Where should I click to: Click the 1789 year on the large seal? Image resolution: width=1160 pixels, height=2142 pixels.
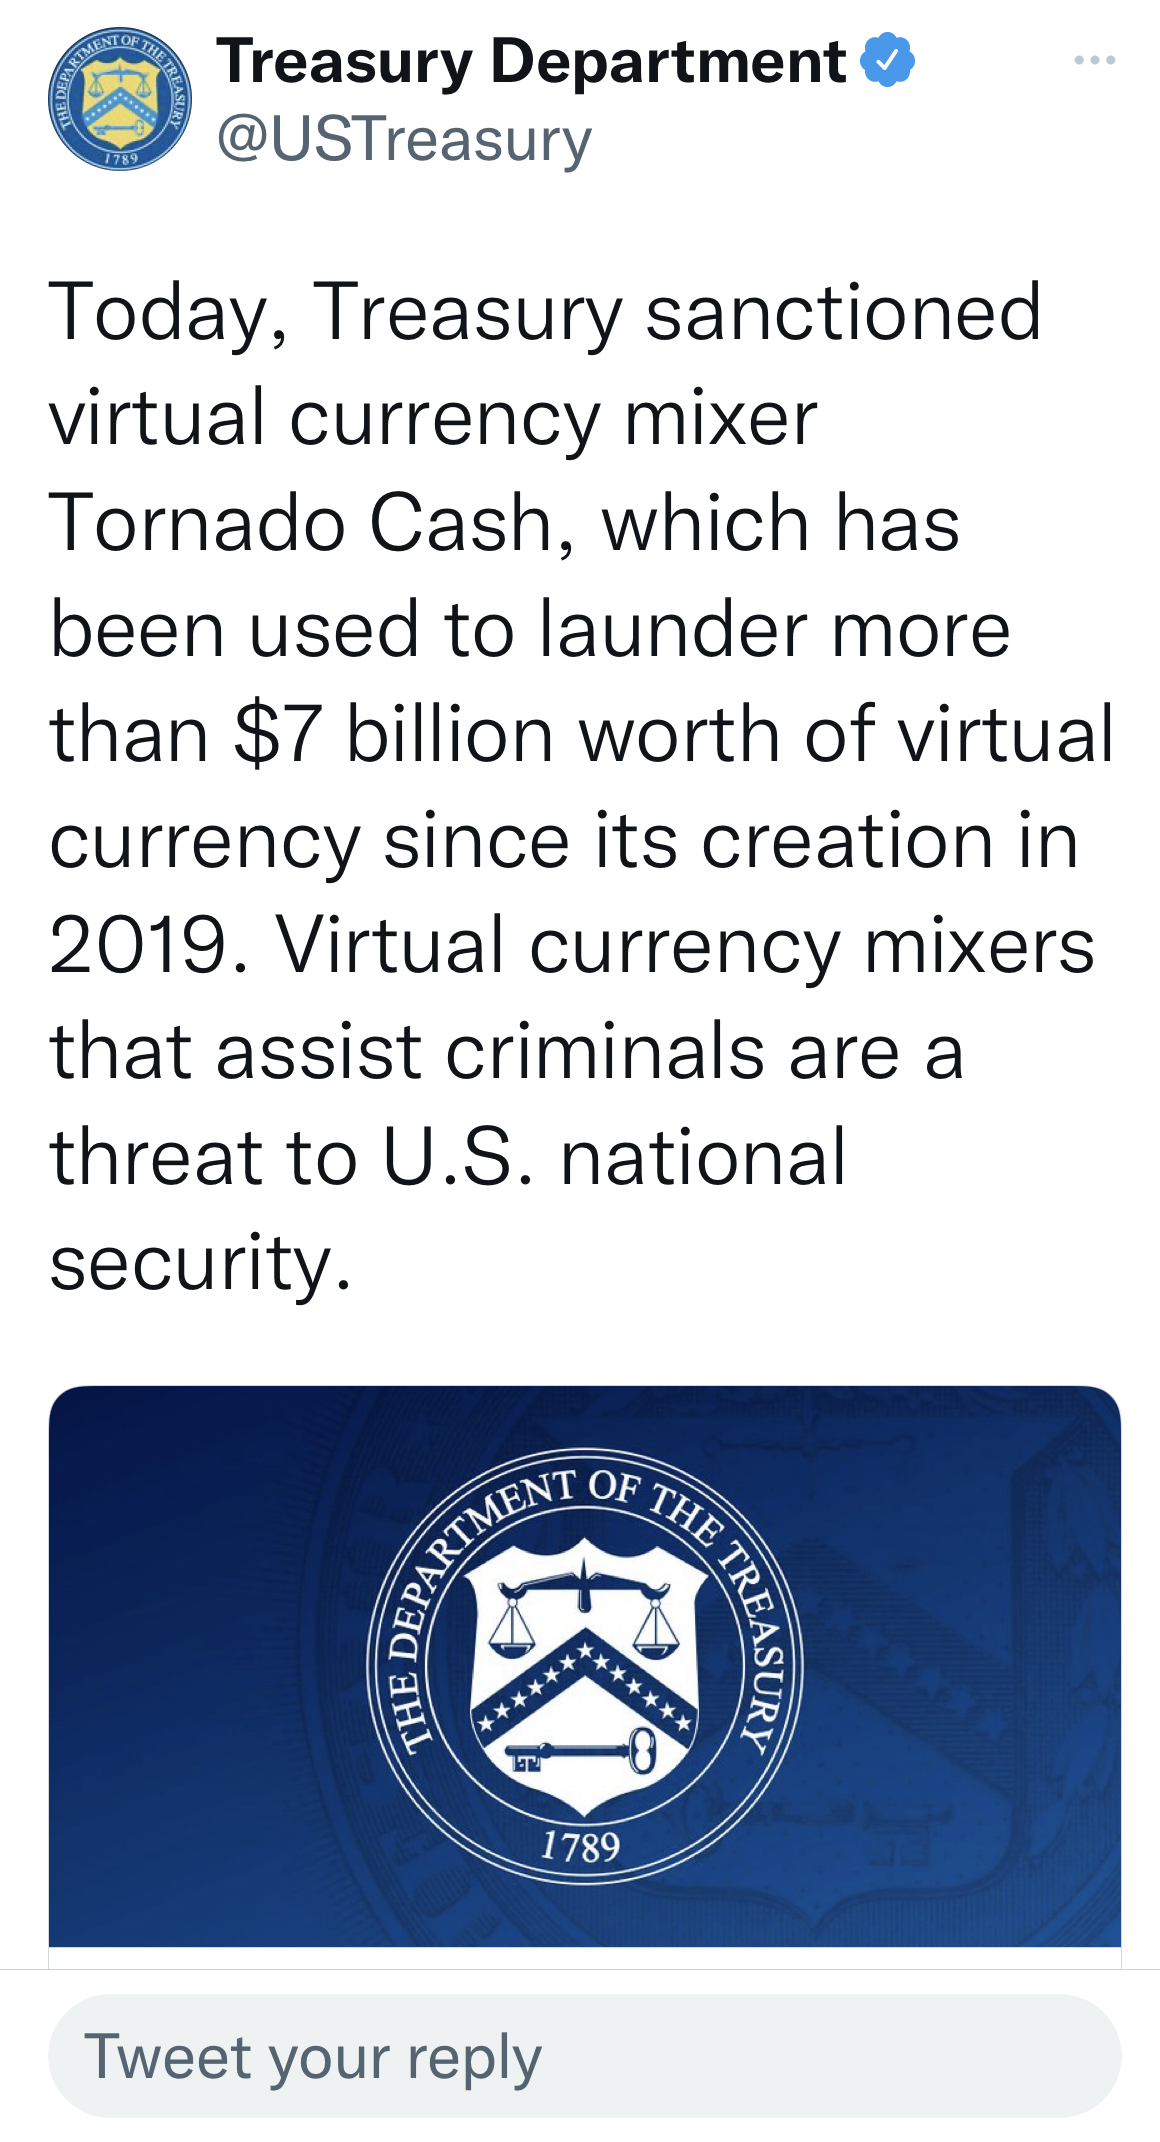581,1845
